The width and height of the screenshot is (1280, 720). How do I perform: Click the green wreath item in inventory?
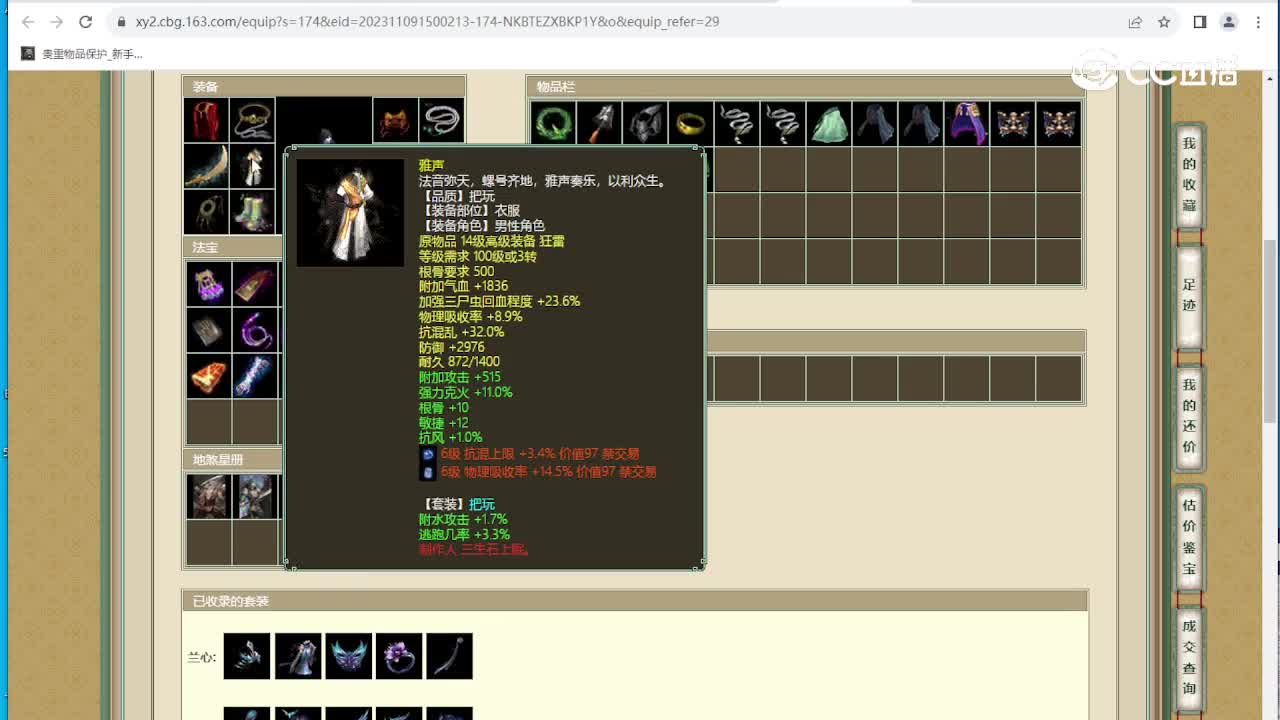[x=553, y=122]
